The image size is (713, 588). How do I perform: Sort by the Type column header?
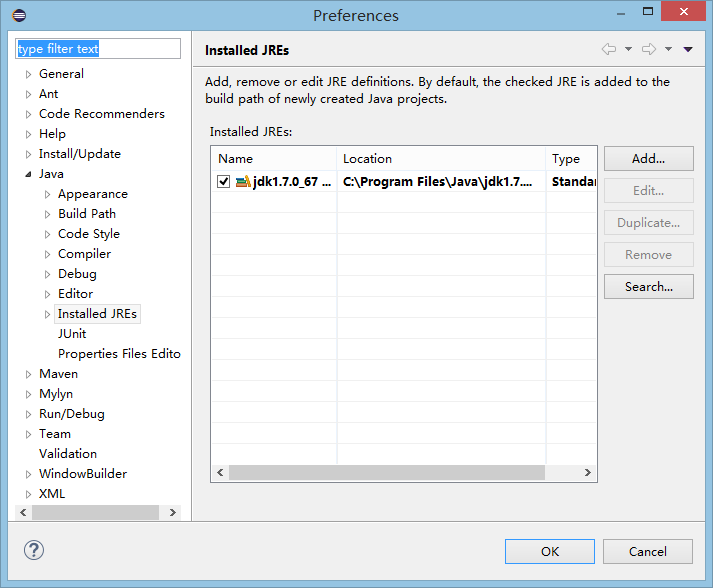[571, 158]
